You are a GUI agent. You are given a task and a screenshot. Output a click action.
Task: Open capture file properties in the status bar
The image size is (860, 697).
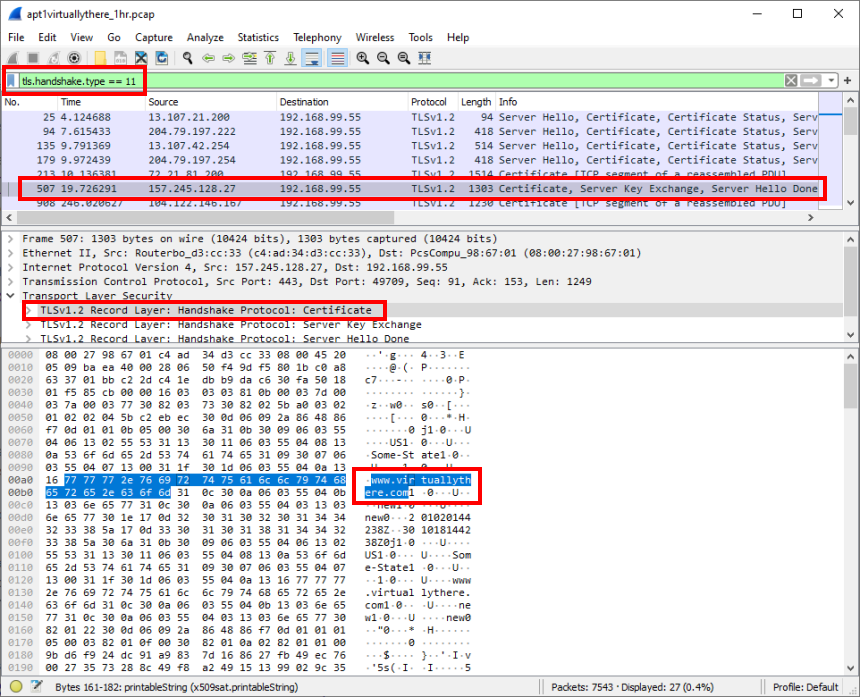coord(37,687)
